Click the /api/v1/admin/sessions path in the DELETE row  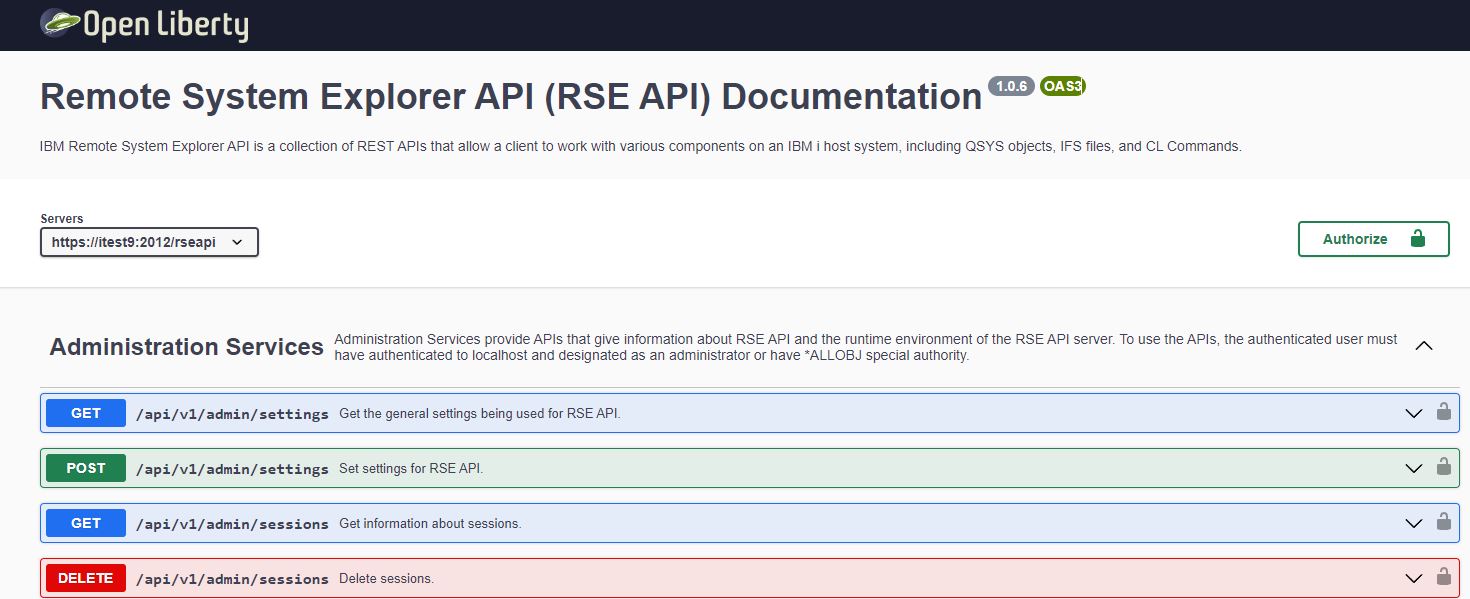[x=232, y=579]
